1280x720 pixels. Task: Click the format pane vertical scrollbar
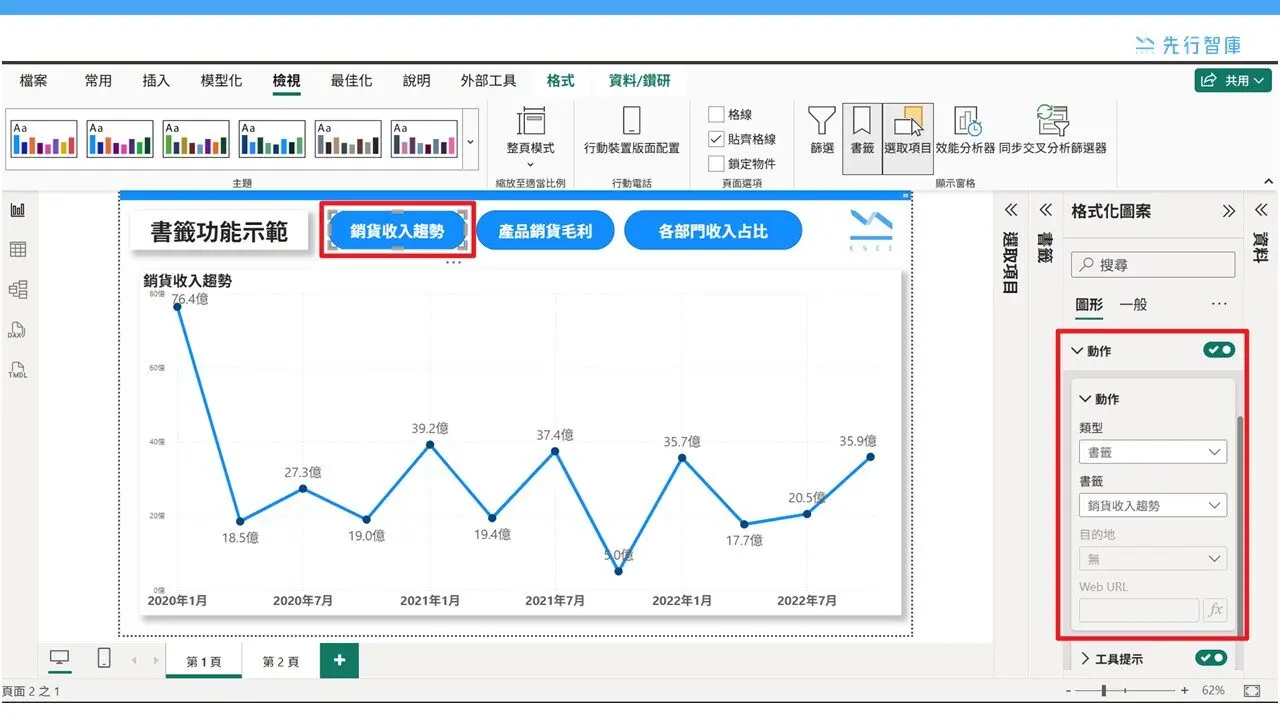tap(1241, 523)
